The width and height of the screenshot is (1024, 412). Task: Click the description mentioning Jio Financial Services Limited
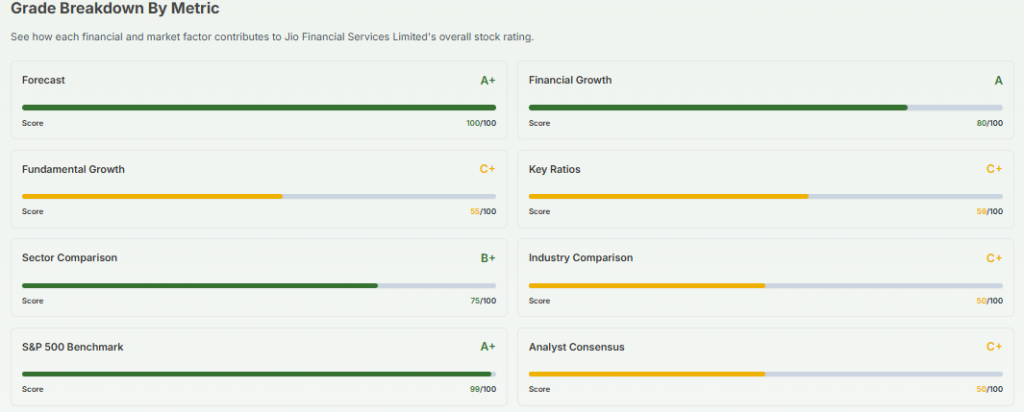pyautogui.click(x=272, y=37)
